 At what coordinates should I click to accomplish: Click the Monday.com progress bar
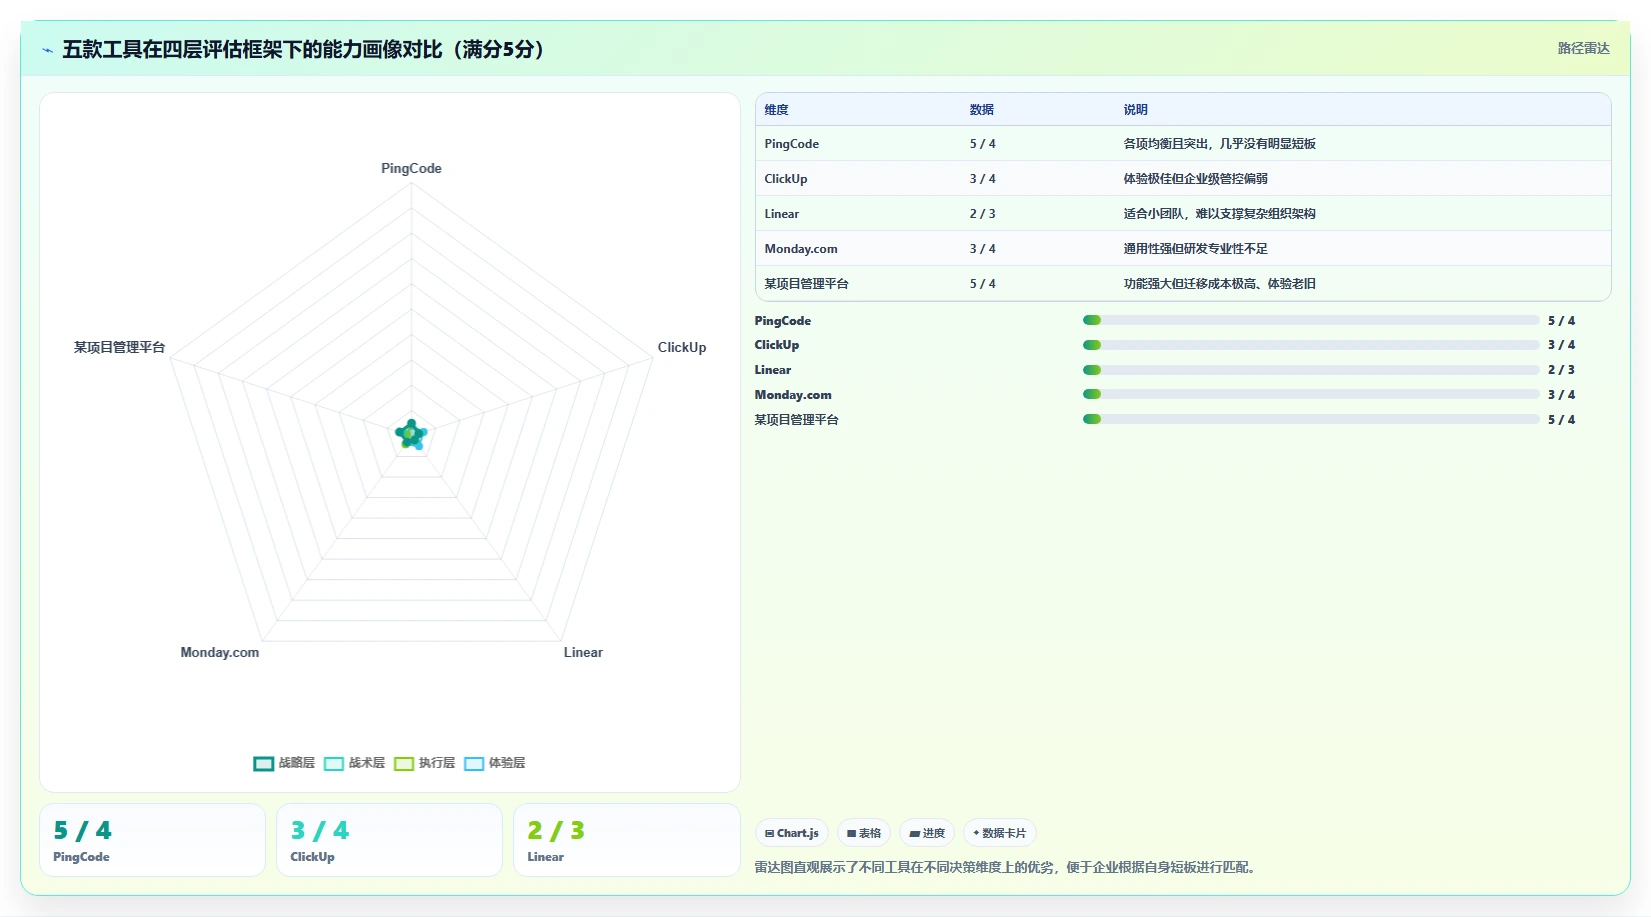(1311, 394)
